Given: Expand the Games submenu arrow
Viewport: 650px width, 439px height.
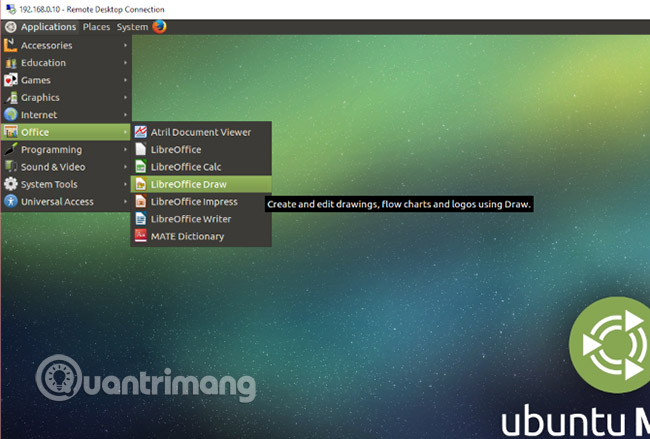Looking at the screenshot, I should [x=125, y=80].
